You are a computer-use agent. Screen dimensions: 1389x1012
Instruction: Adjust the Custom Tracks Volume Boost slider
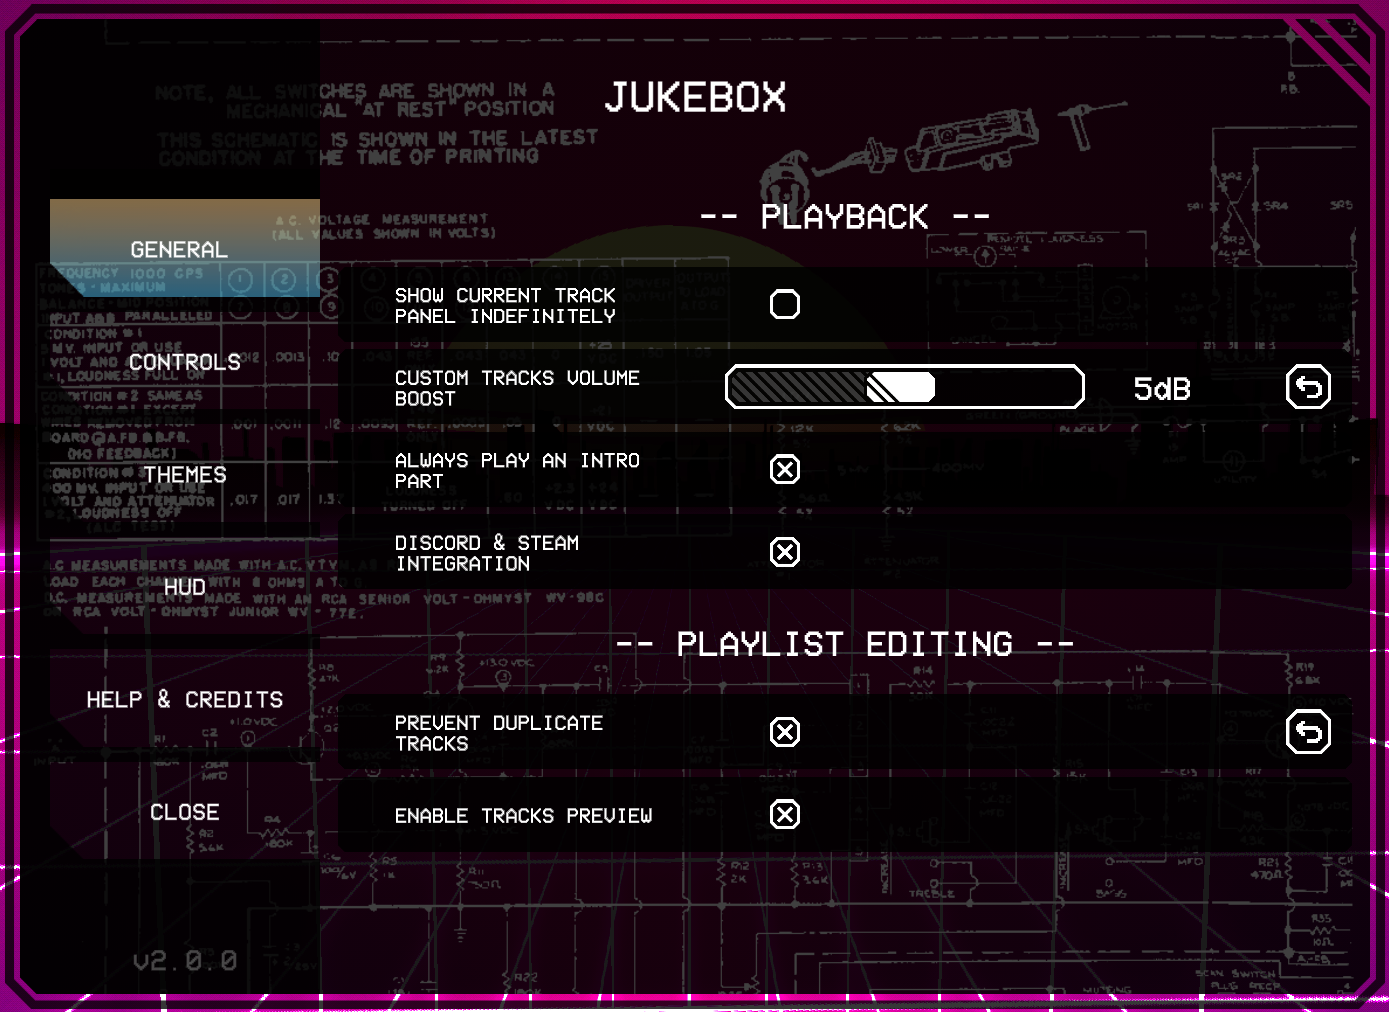pos(904,387)
